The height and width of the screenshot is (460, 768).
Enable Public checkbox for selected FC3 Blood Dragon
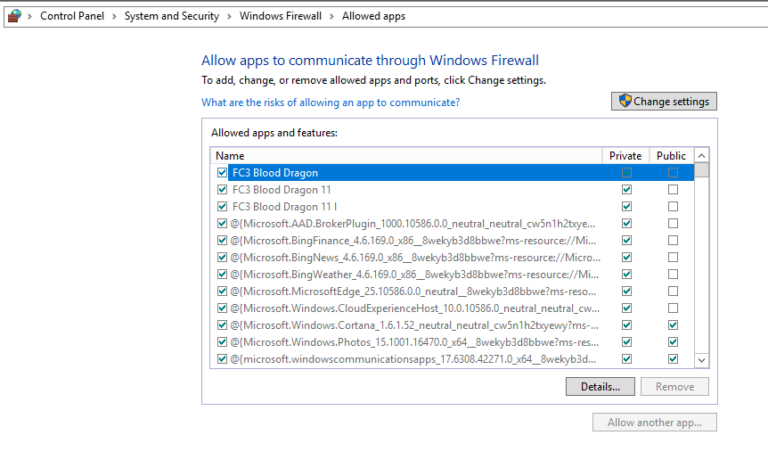tap(672, 173)
